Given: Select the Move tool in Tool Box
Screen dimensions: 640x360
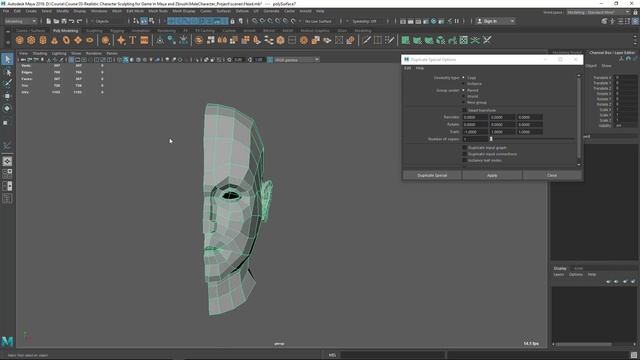Looking at the screenshot, I should coord(7,96).
